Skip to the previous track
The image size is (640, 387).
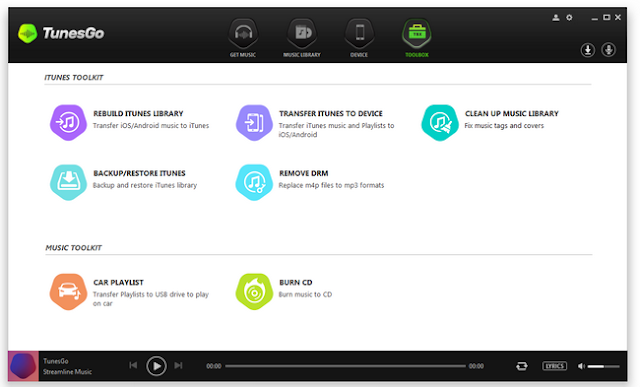coord(133,365)
